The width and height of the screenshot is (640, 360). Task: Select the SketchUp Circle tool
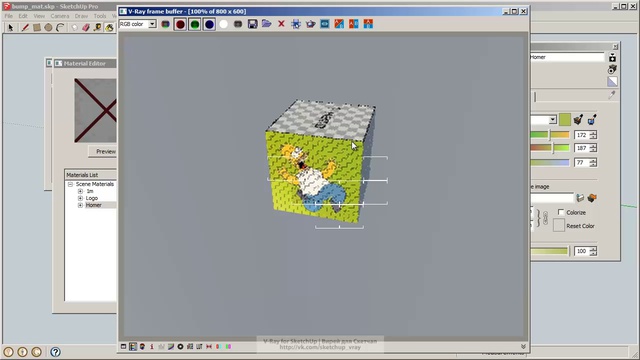48,27
